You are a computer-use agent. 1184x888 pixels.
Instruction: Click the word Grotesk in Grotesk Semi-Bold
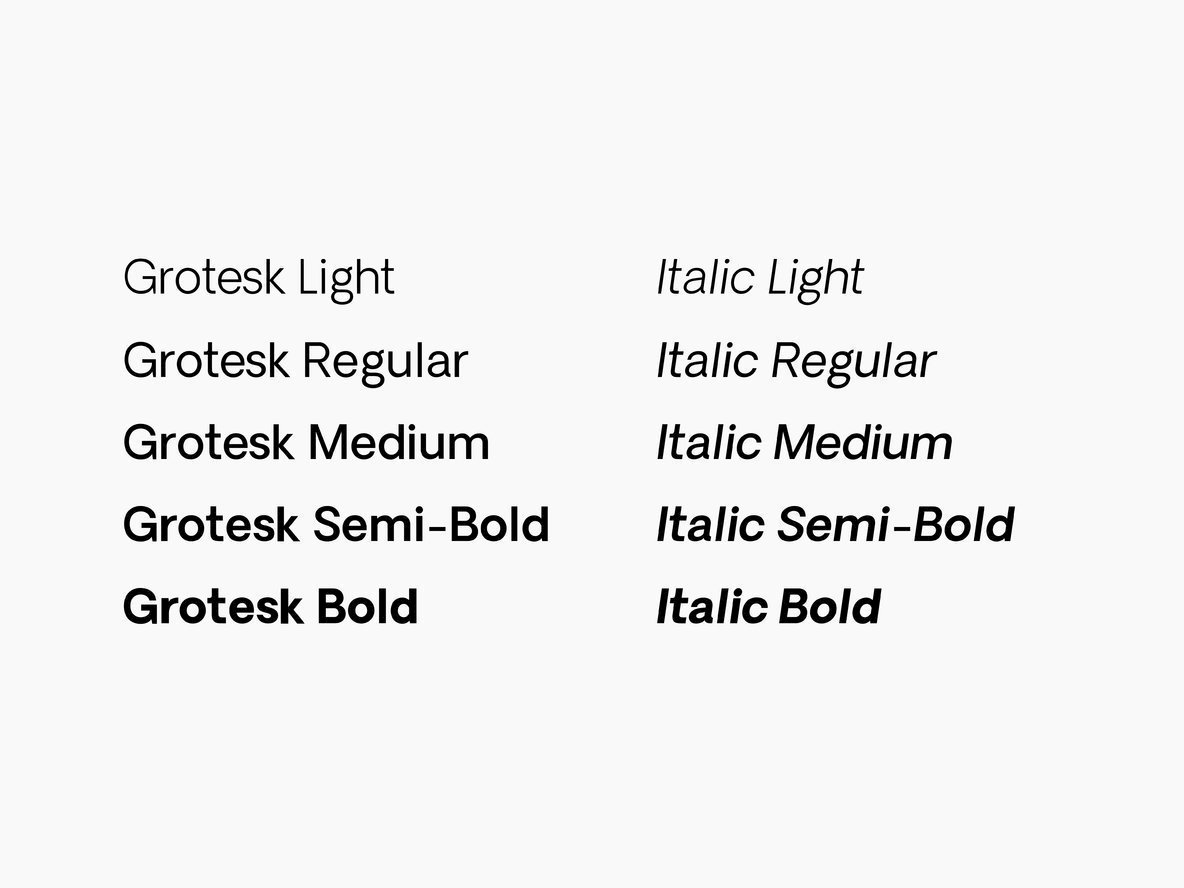(210, 525)
